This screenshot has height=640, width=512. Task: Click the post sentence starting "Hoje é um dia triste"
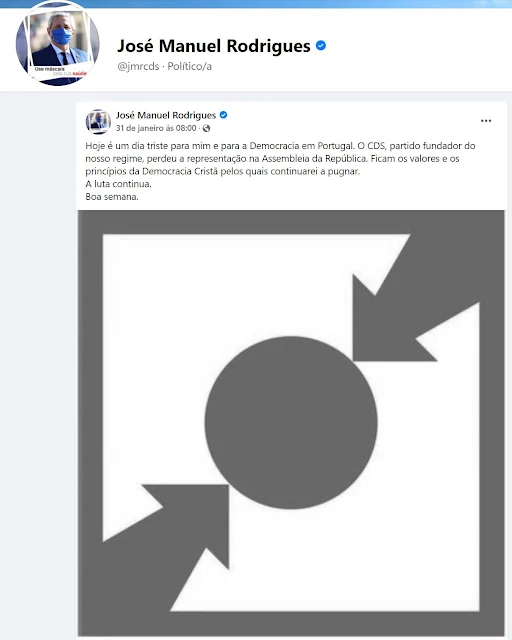point(220,146)
